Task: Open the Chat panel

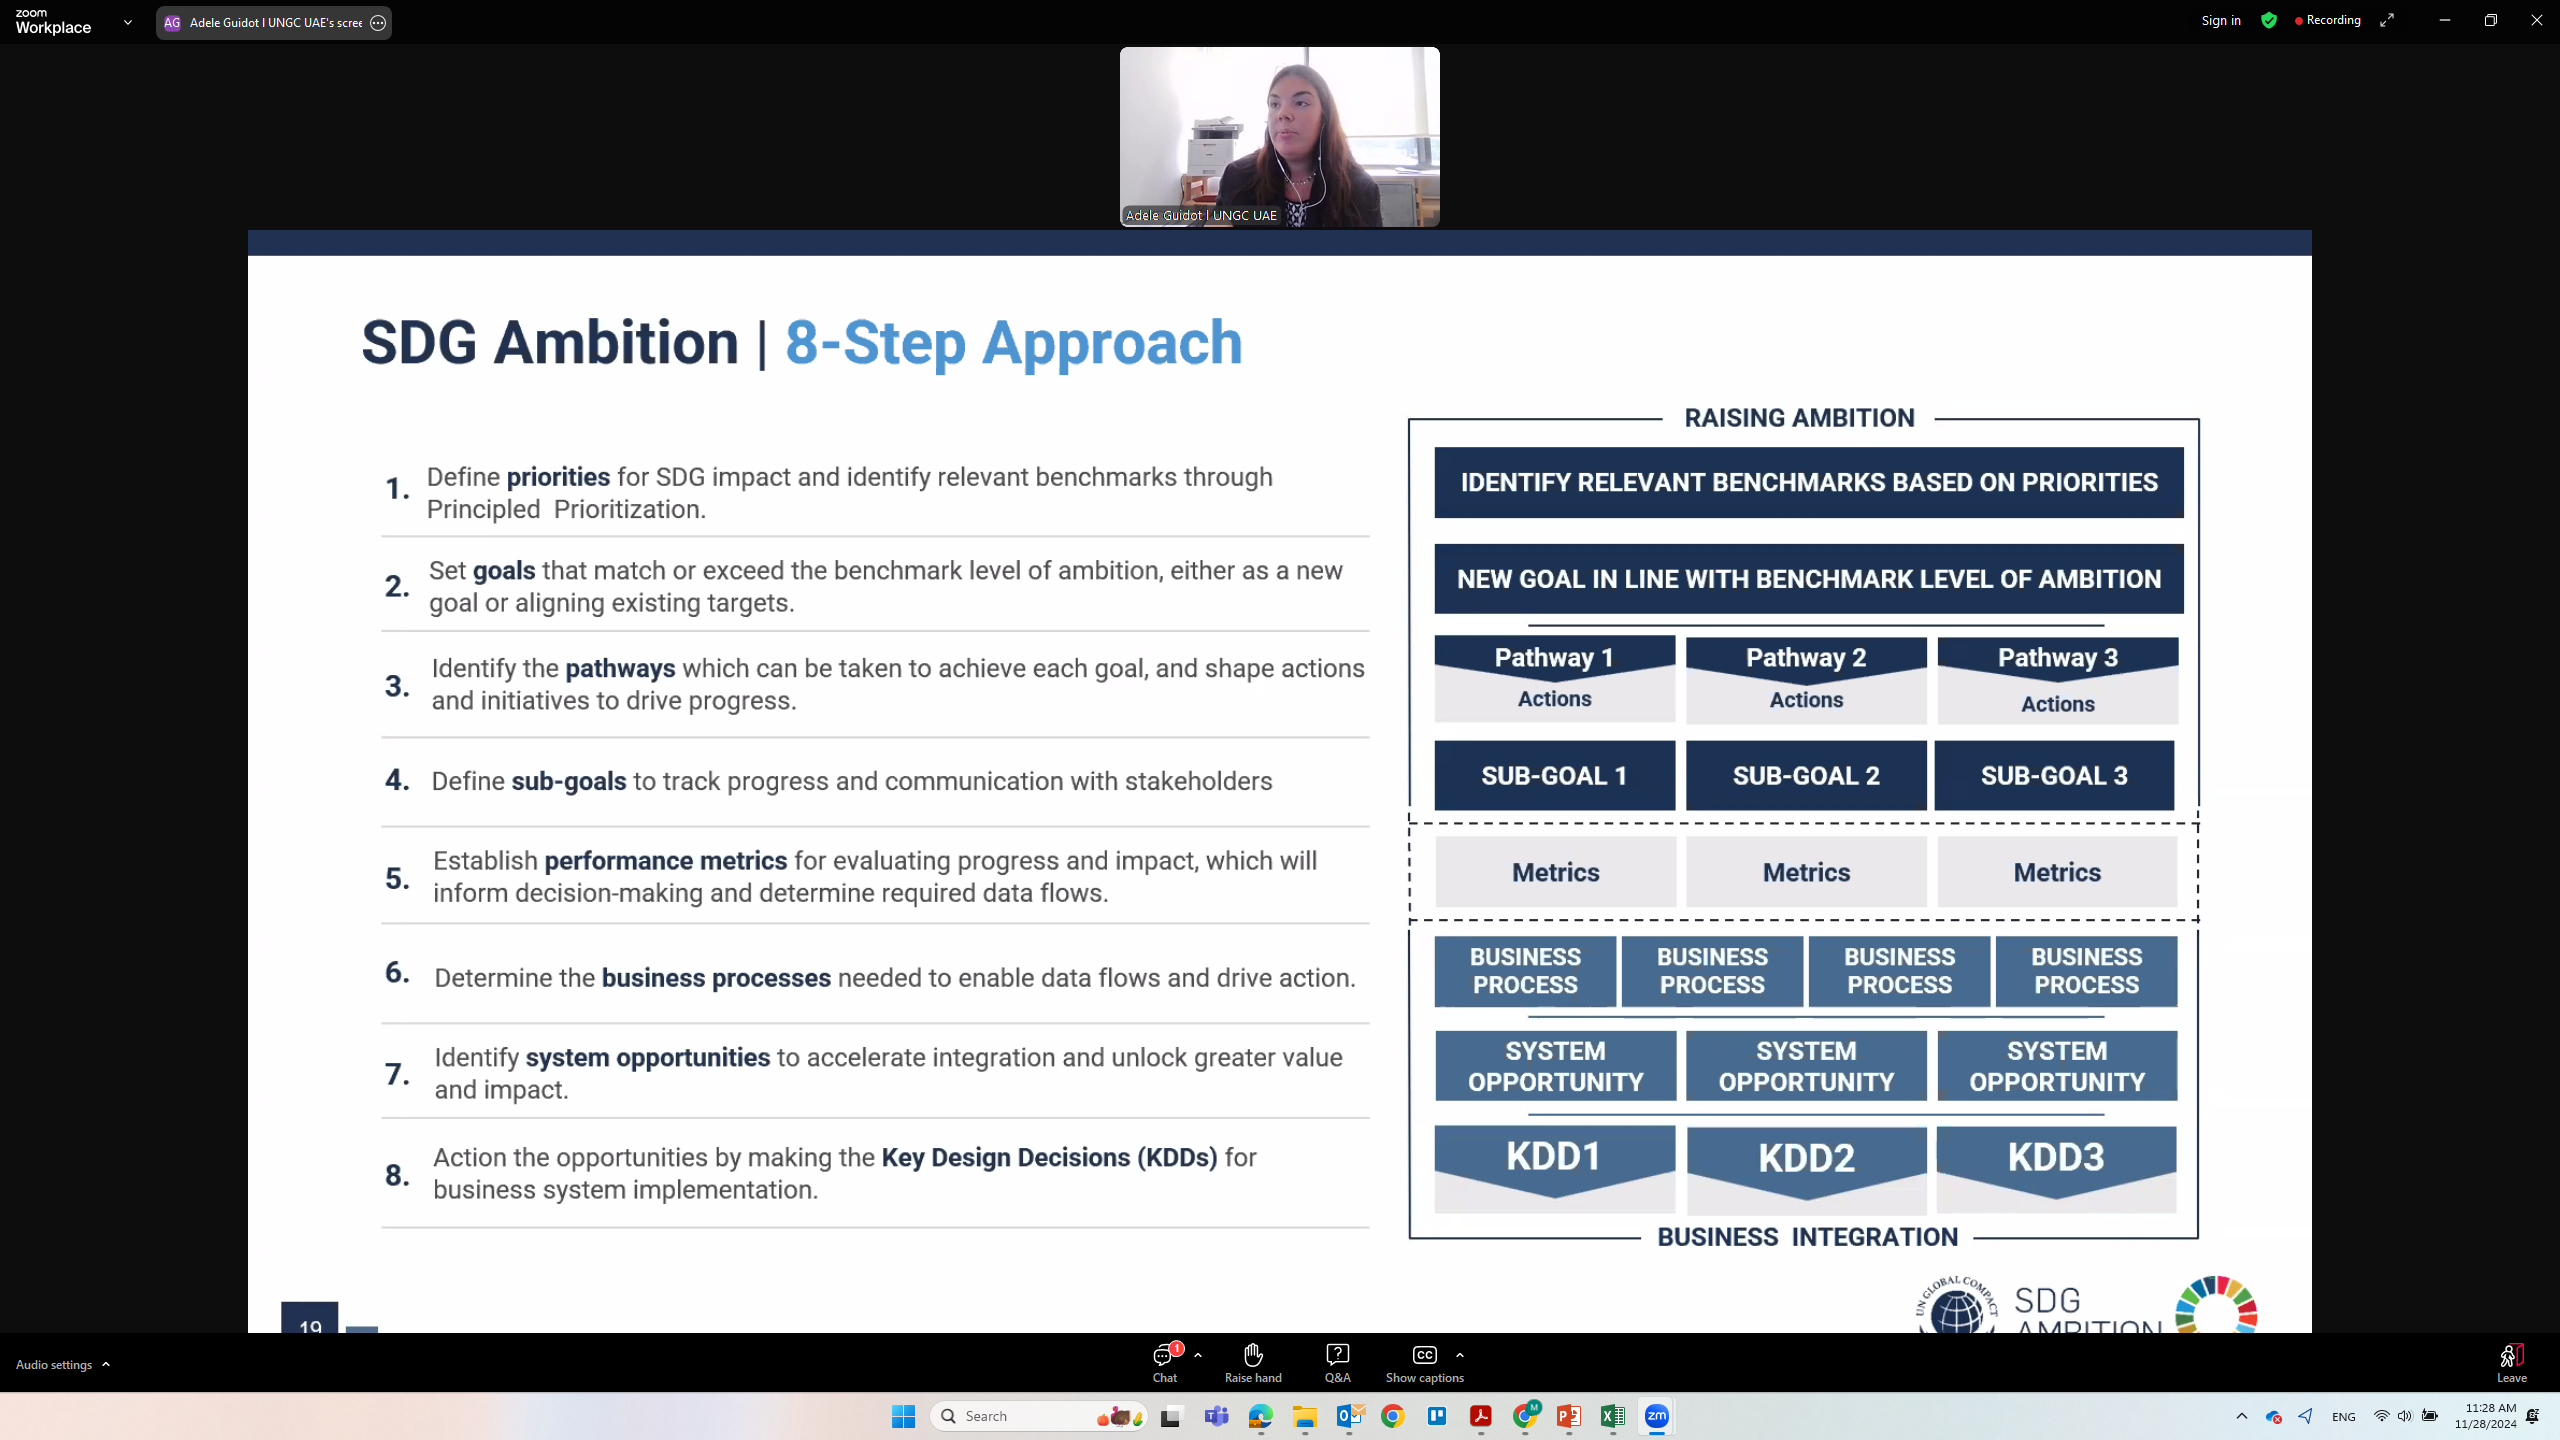Action: [1165, 1362]
